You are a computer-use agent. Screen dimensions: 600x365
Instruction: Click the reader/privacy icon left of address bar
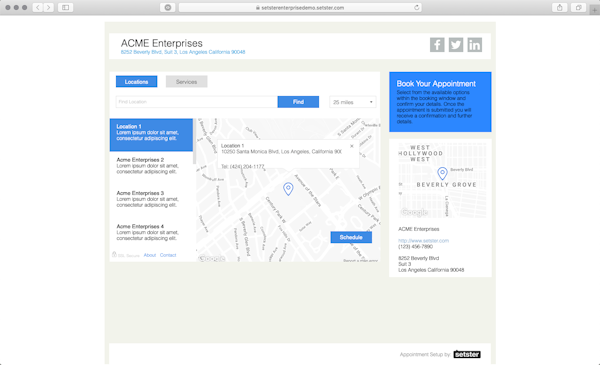click(168, 7)
